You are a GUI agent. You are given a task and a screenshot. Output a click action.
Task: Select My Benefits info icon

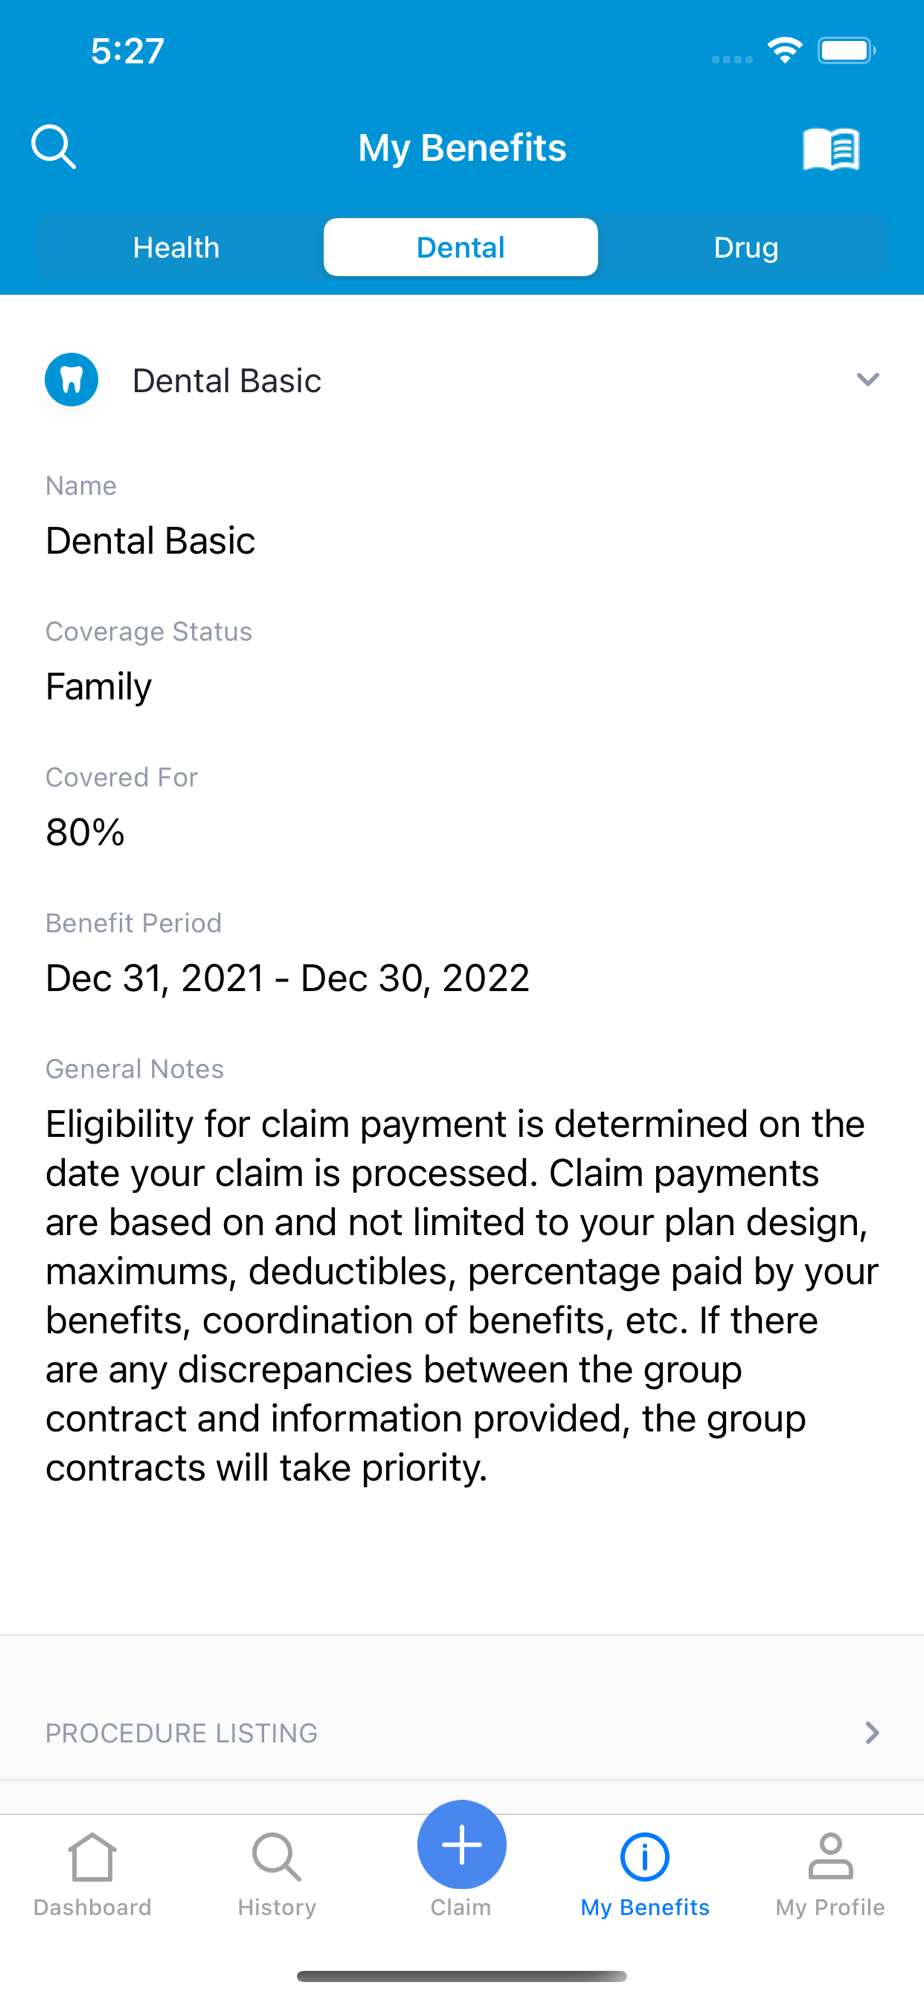pos(645,1857)
